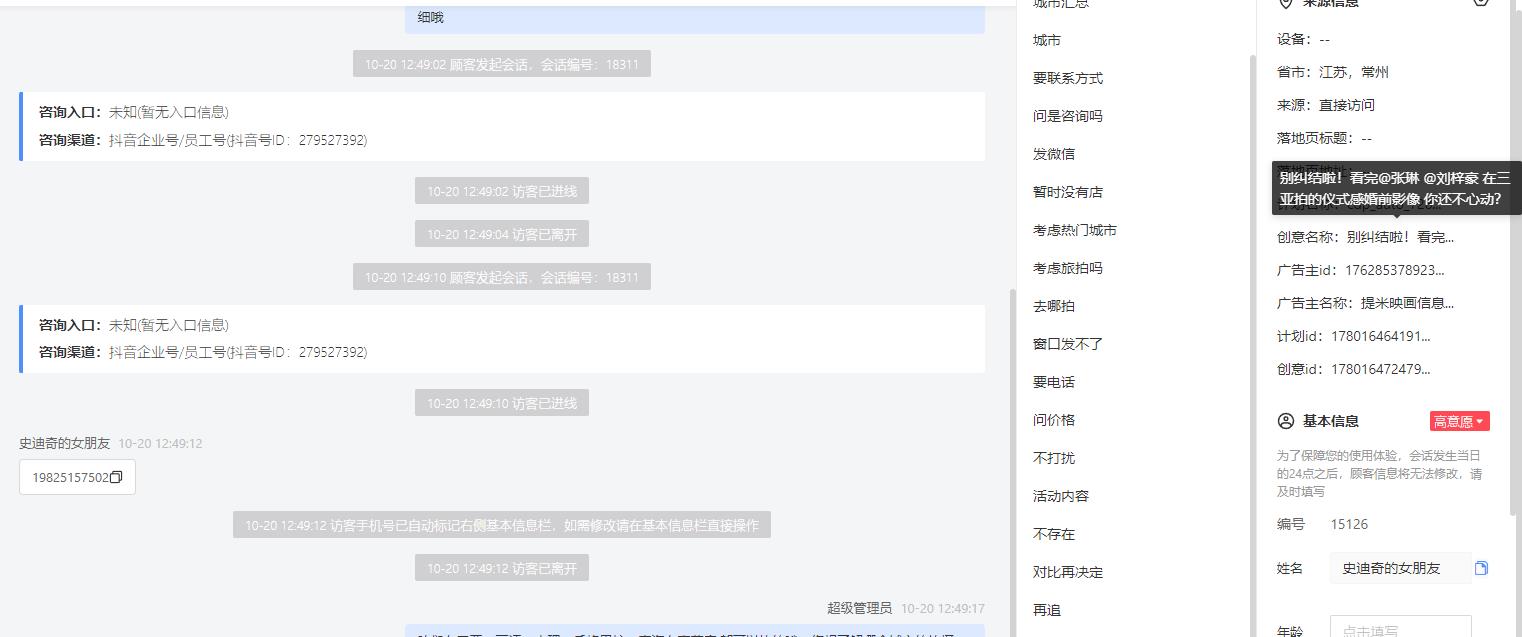The height and width of the screenshot is (637, 1522).
Task: Pick the 对比再决定 quick reply
Action: tap(1068, 572)
